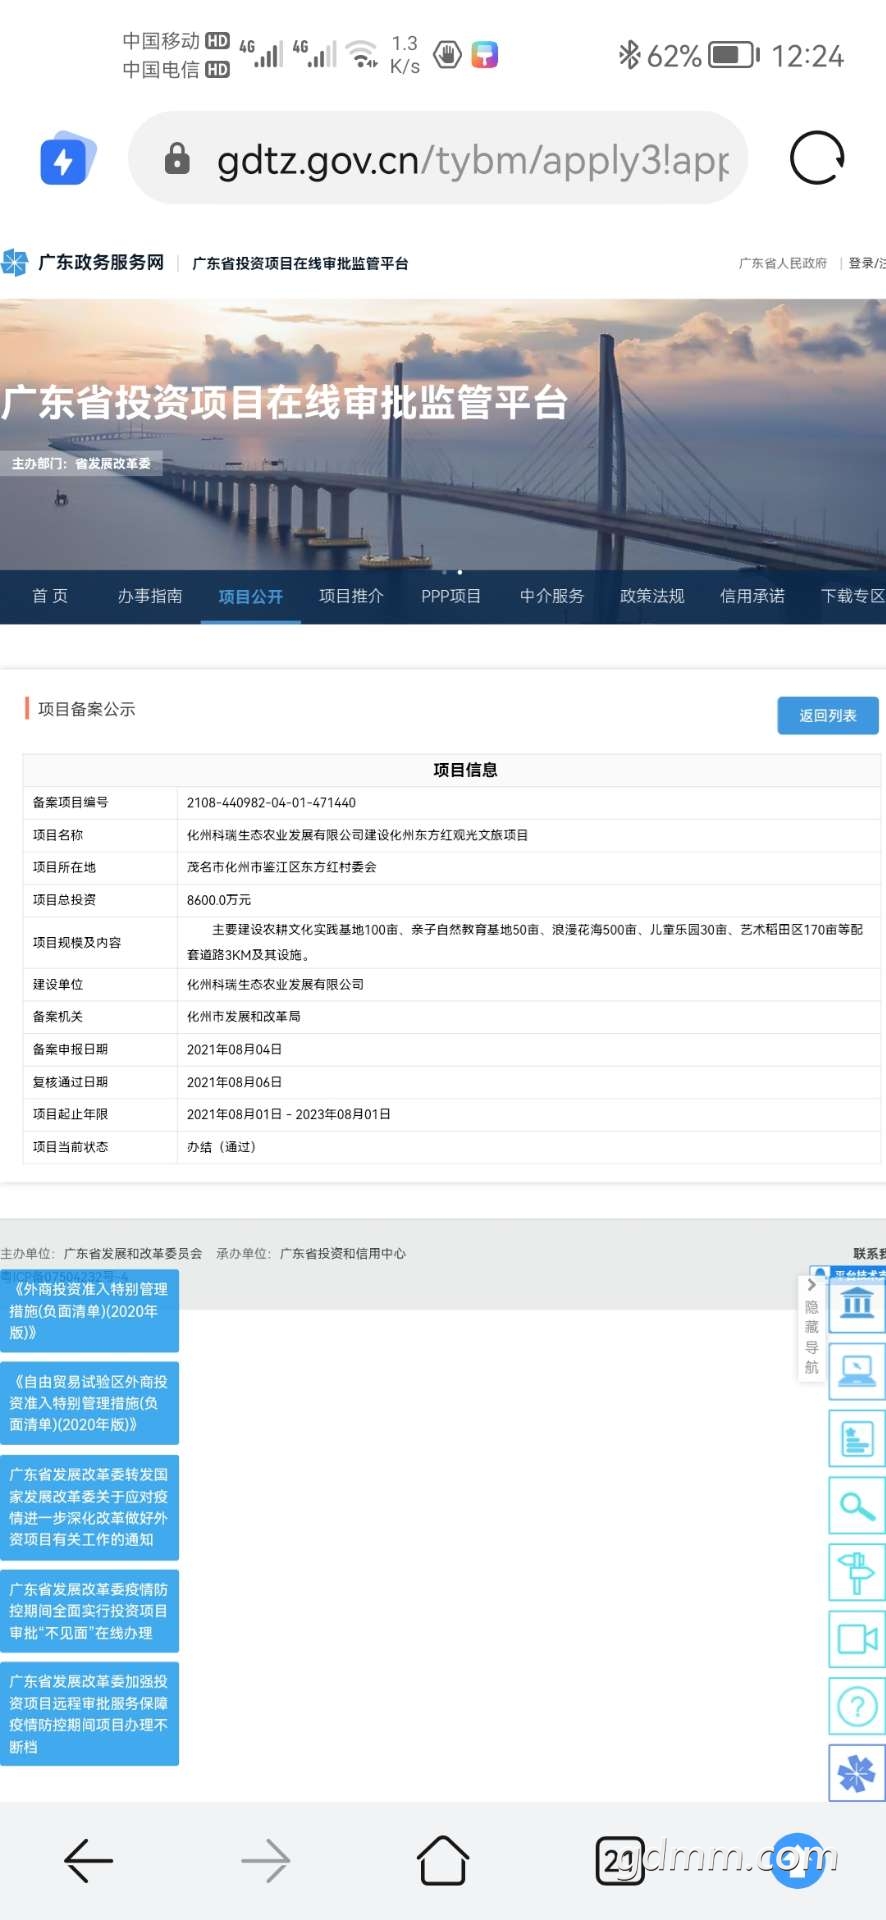Open the 中介服务 navigation tab

[x=552, y=596]
